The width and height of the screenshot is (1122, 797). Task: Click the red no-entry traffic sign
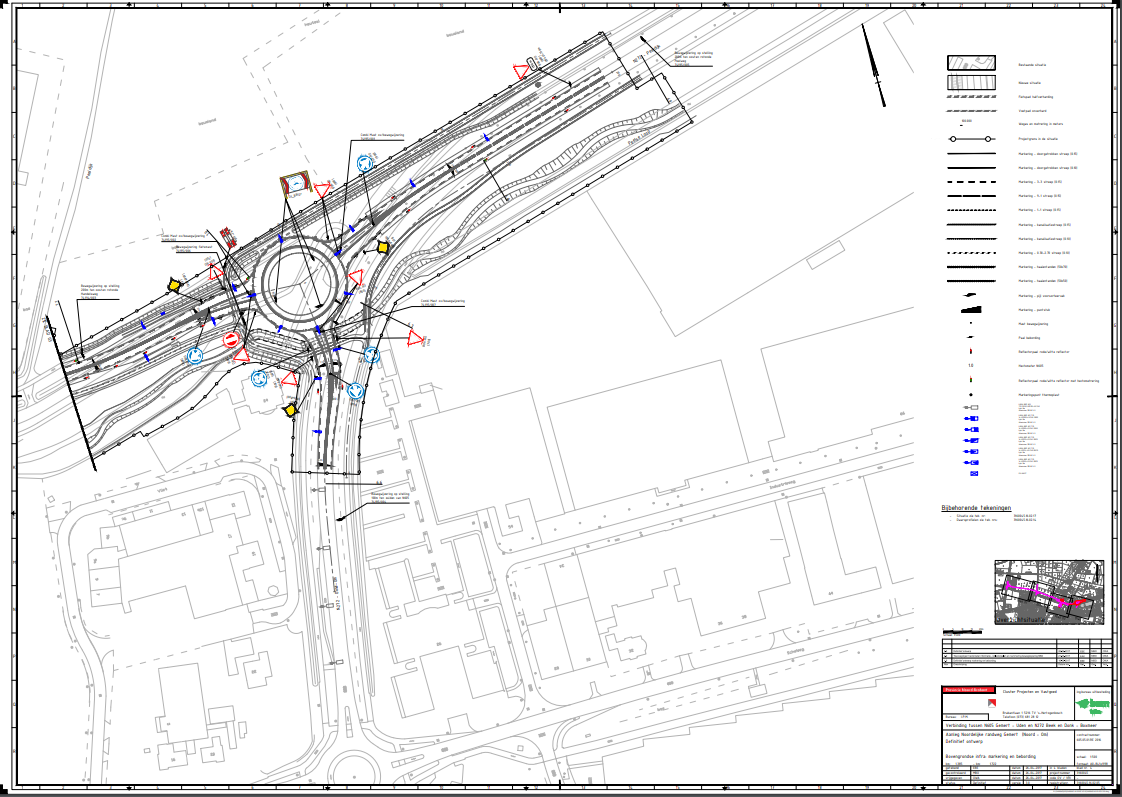tap(231, 341)
